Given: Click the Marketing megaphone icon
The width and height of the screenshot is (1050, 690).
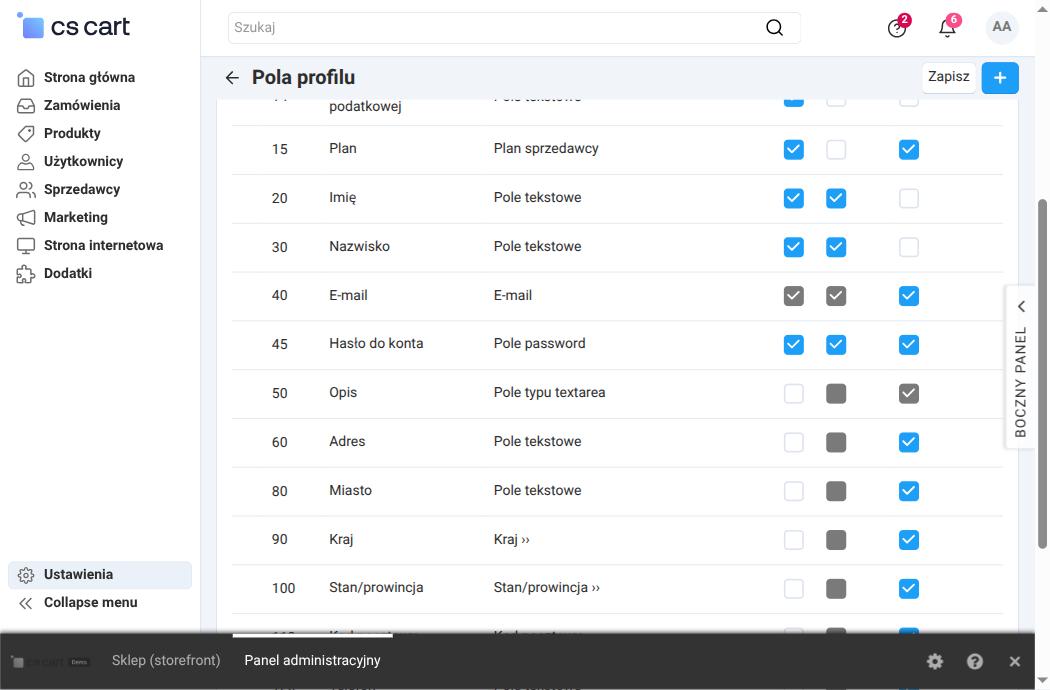Looking at the screenshot, I should click(25, 218).
